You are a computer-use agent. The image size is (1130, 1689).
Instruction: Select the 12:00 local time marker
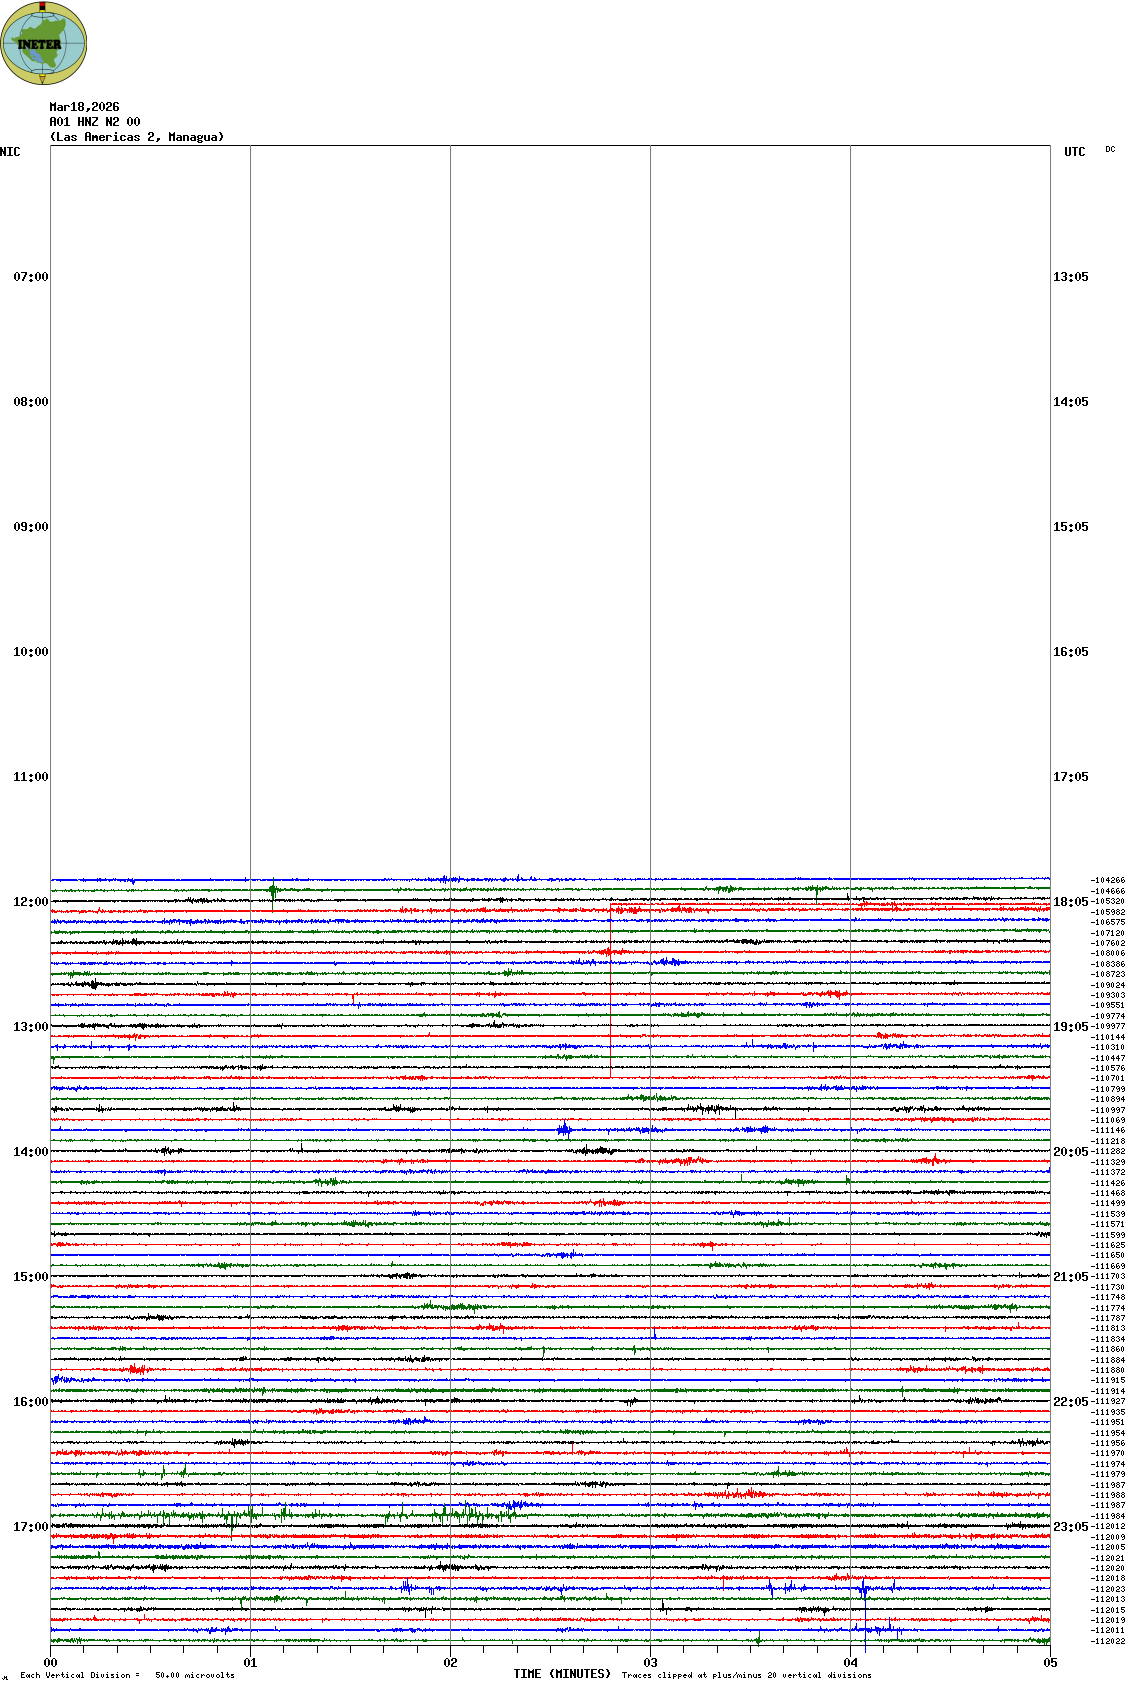pos(30,902)
